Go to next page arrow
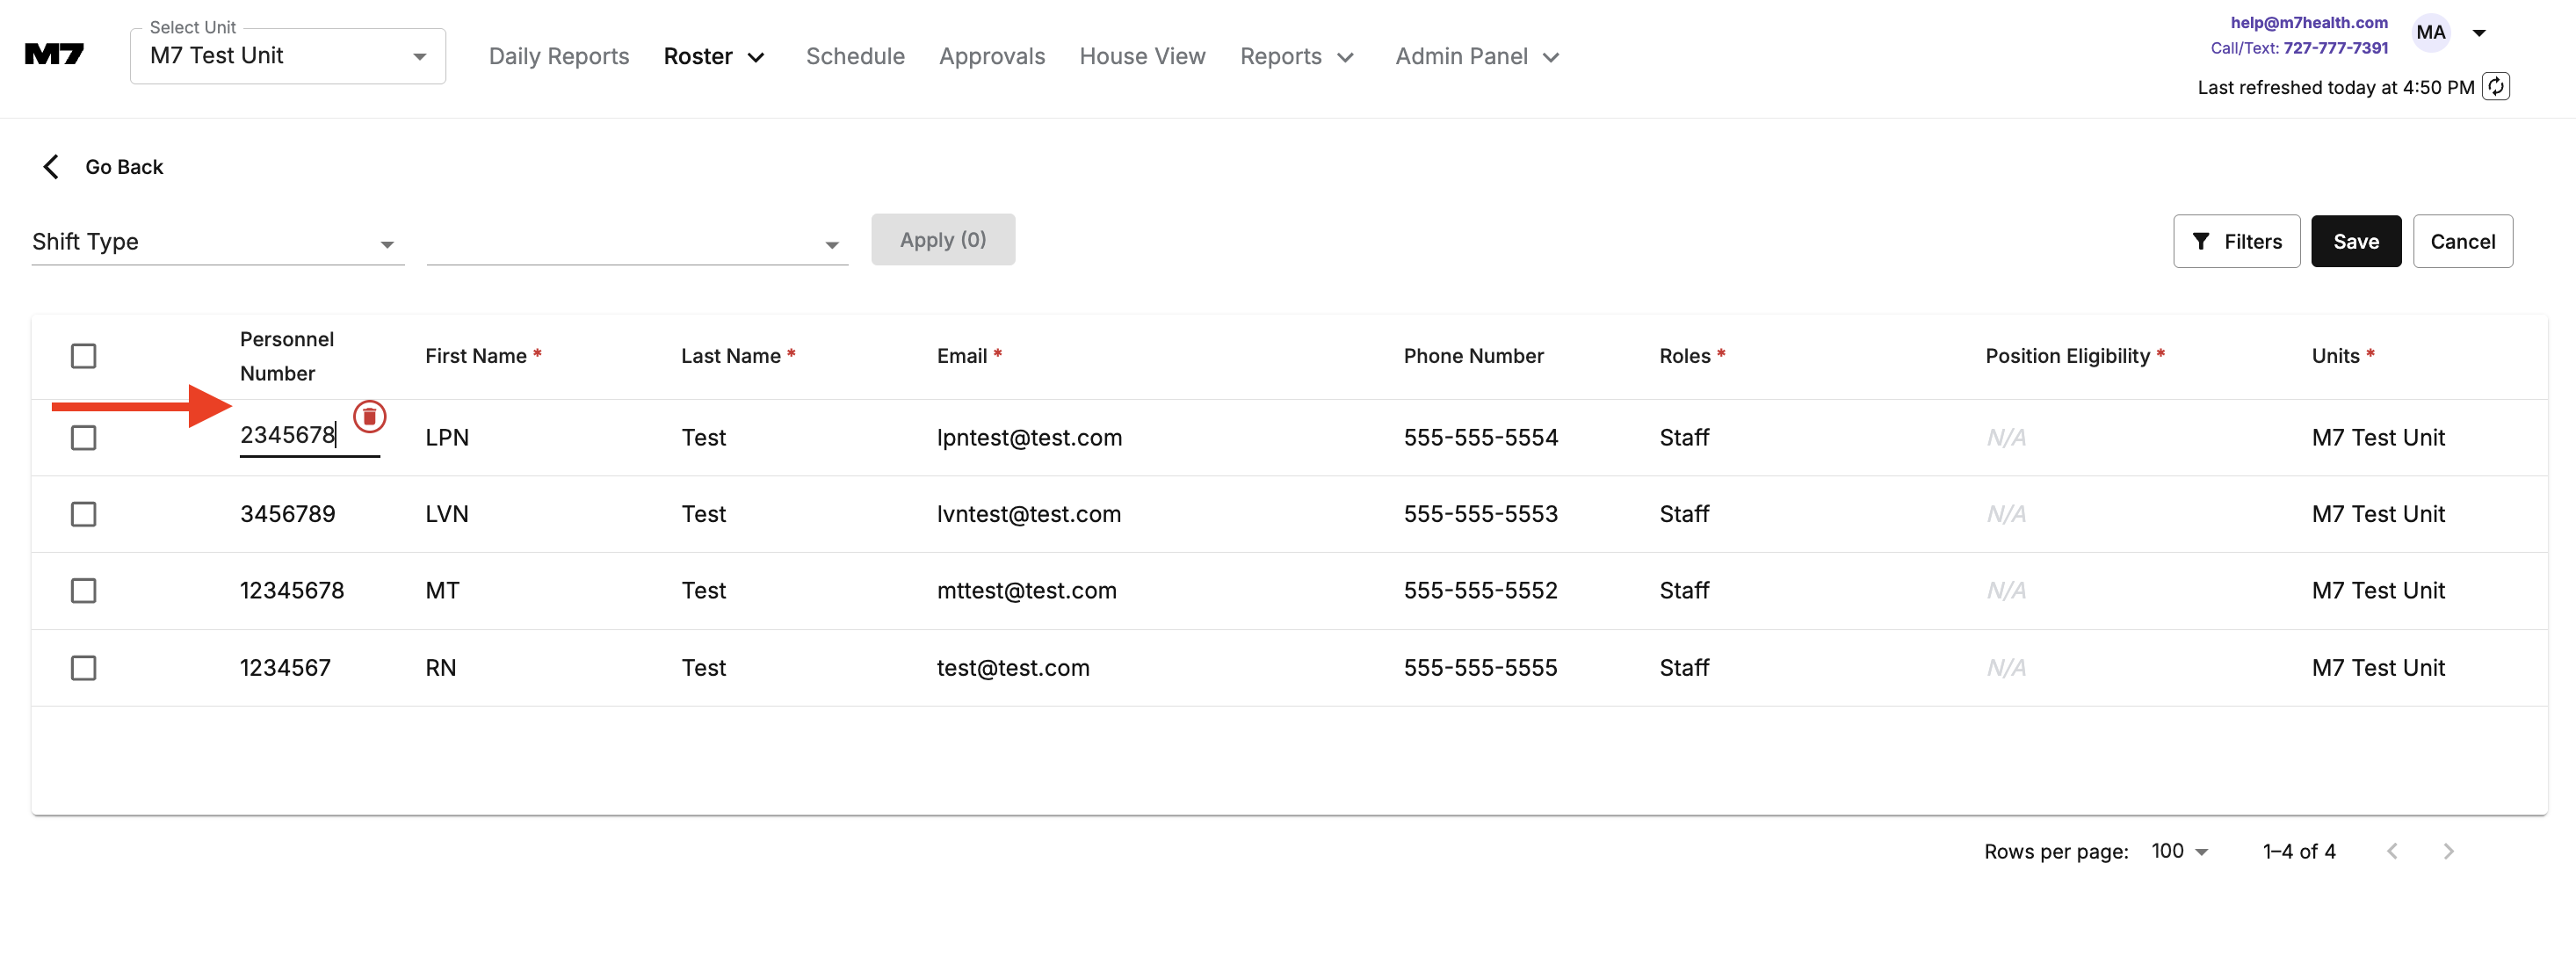This screenshot has height=979, width=2576. (x=2448, y=851)
